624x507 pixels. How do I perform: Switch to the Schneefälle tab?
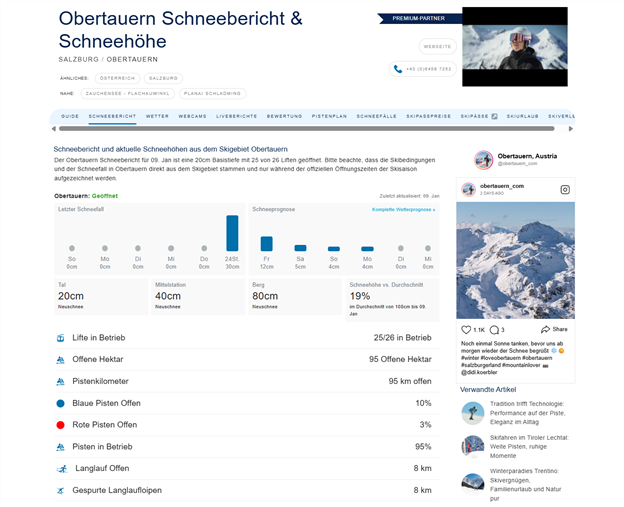click(x=376, y=116)
